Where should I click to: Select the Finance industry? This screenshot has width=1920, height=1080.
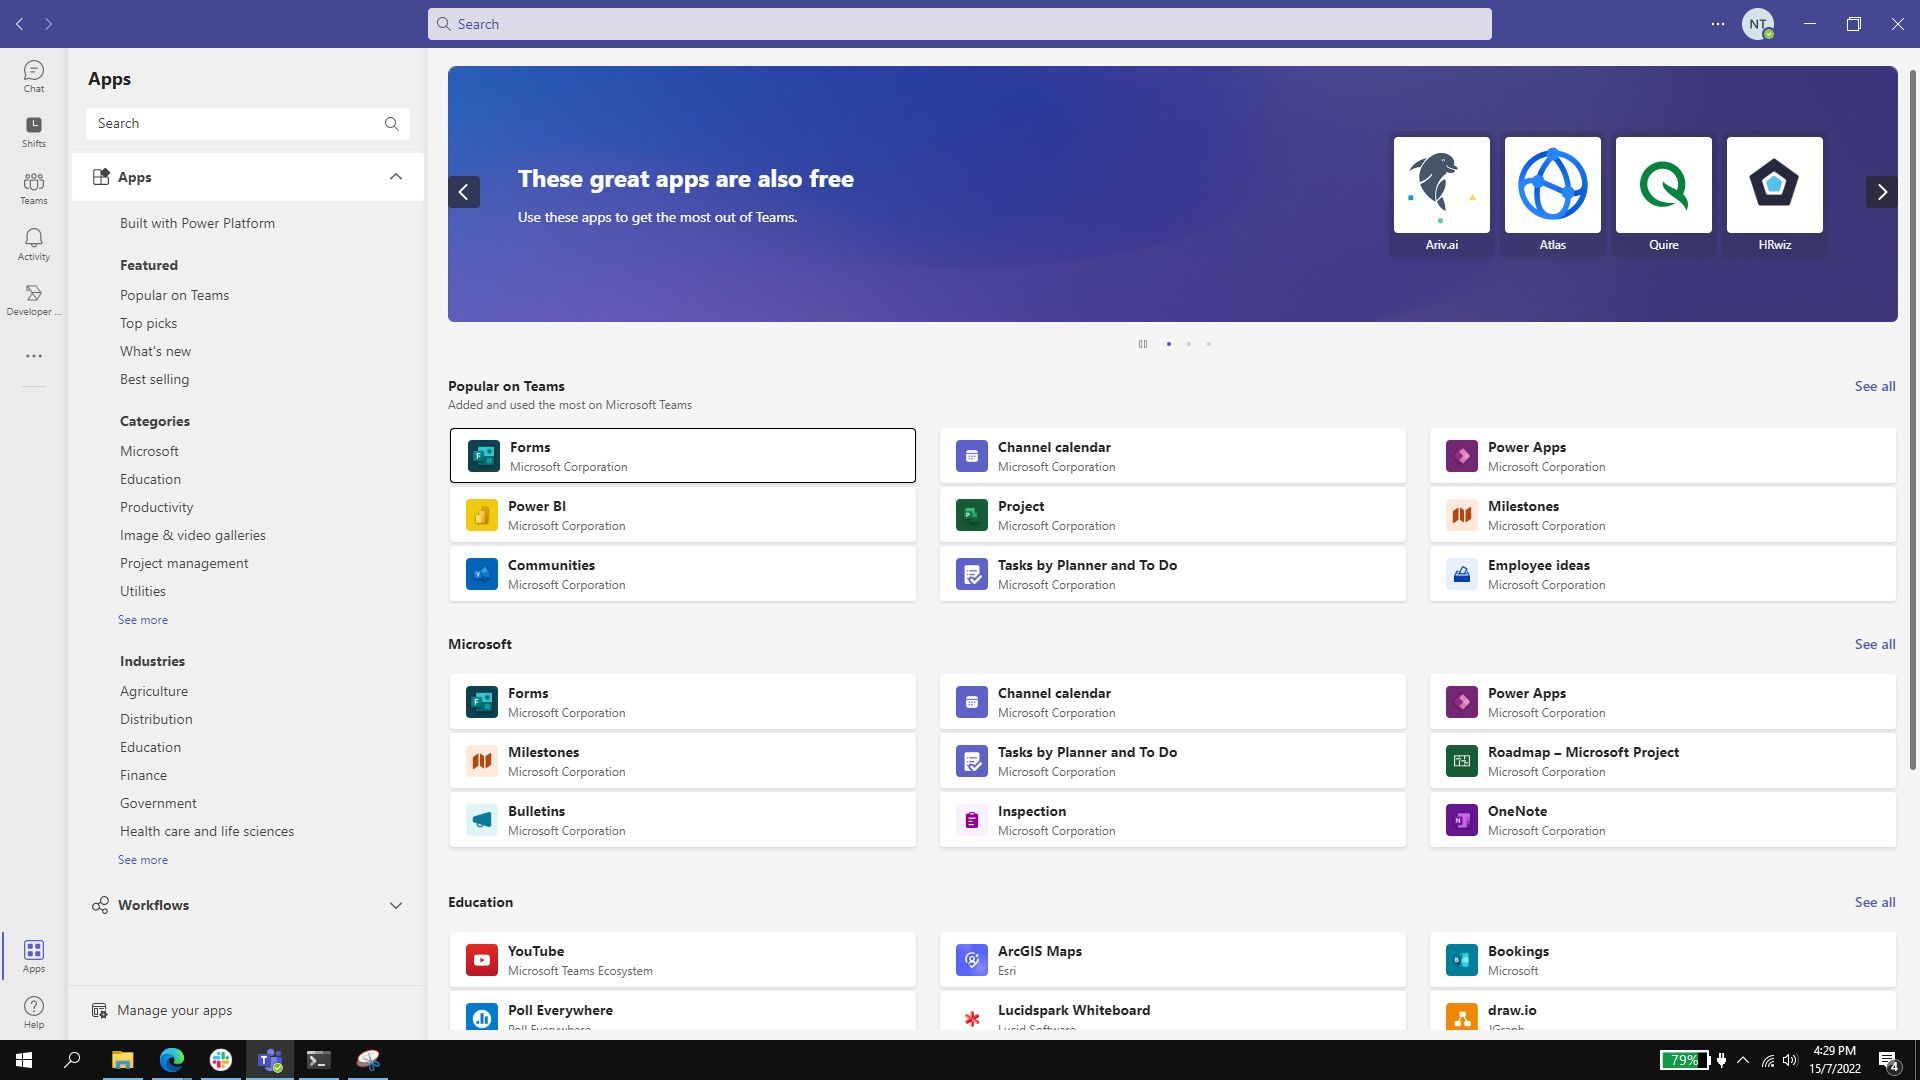(x=143, y=775)
